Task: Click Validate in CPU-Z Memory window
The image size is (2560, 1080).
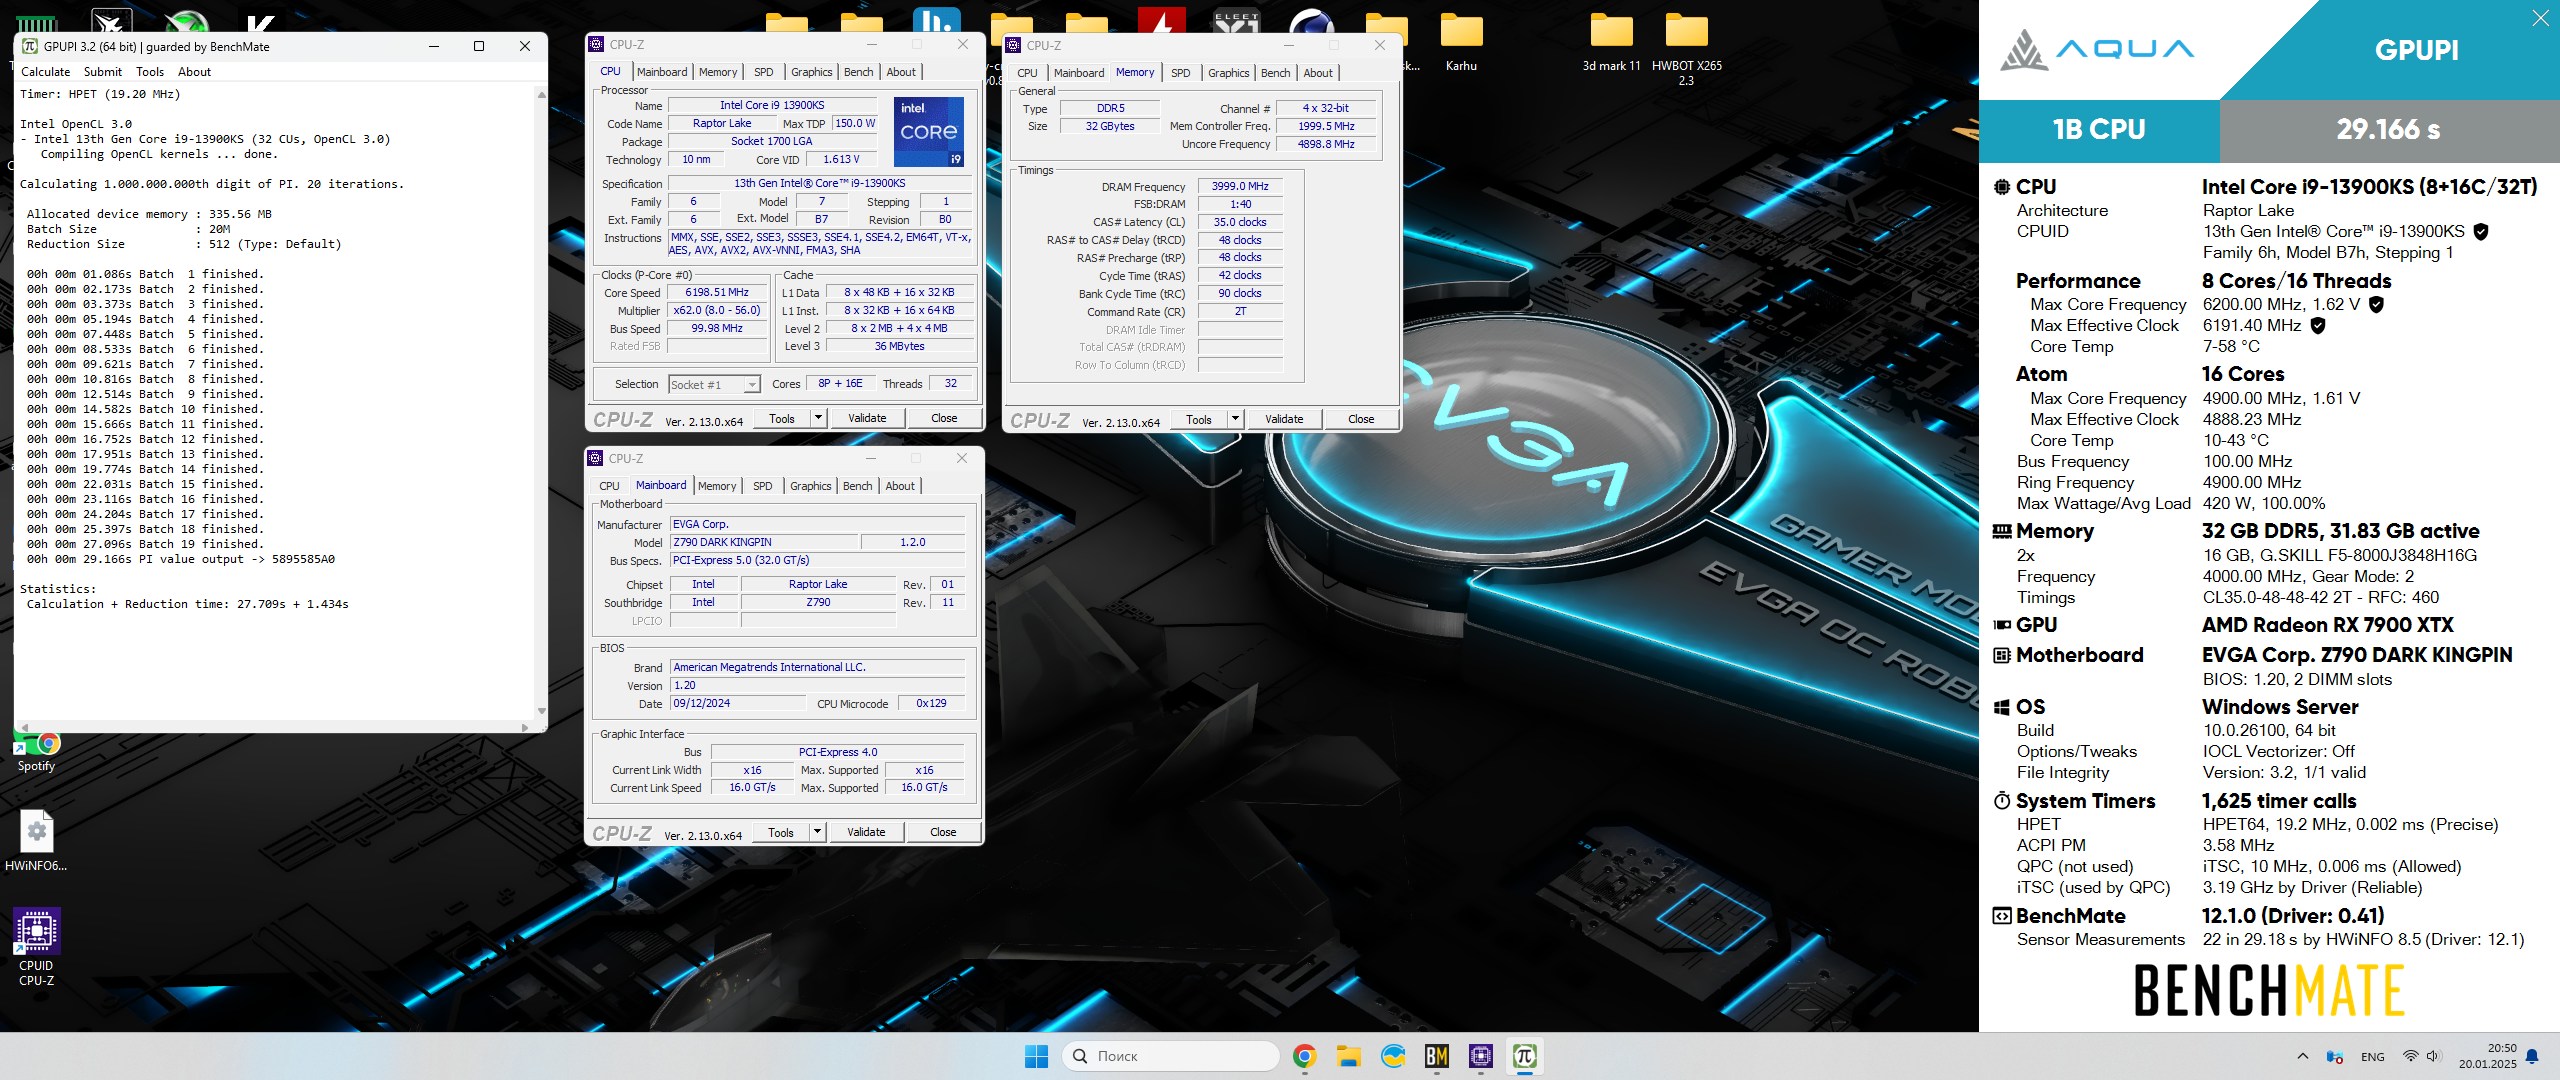Action: tap(1284, 419)
